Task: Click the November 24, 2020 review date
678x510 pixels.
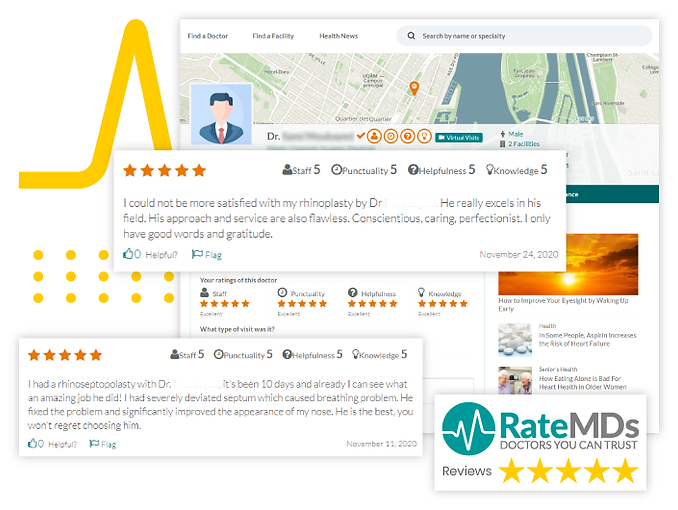Action: [519, 254]
